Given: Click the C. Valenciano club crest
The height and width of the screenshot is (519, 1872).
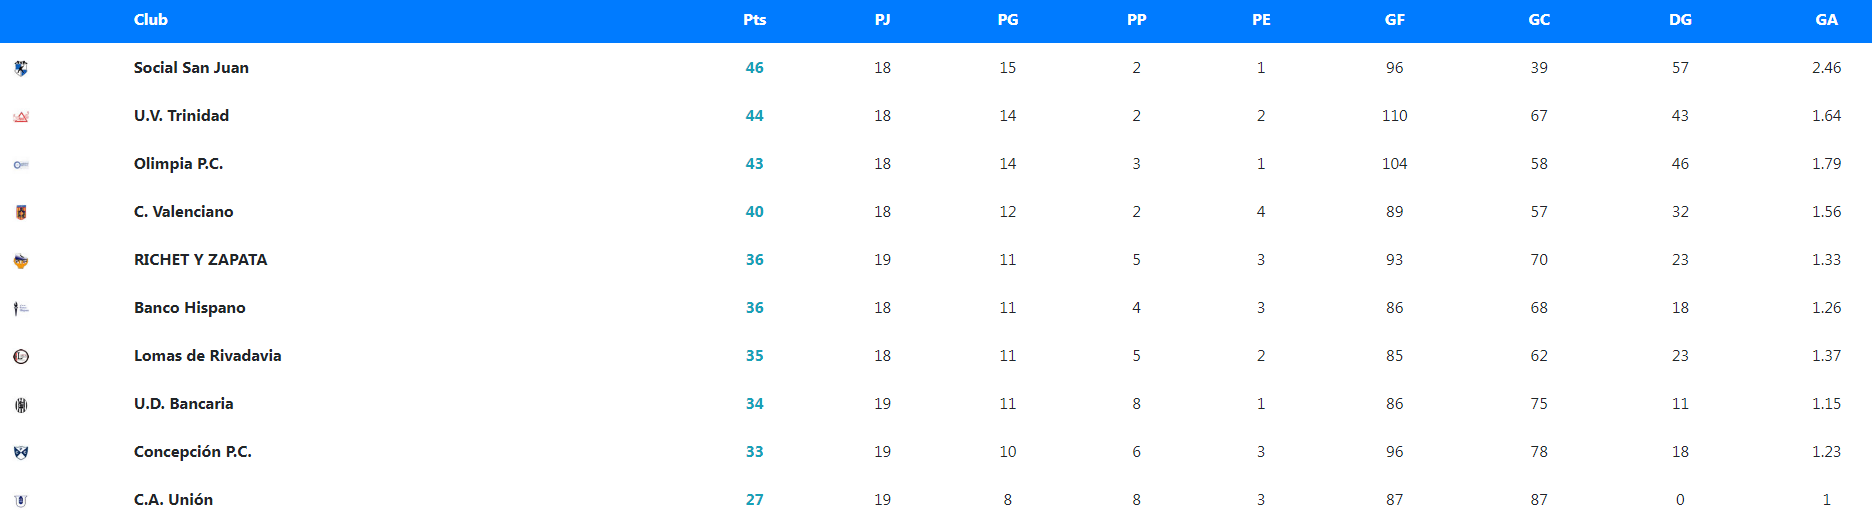Looking at the screenshot, I should tap(21, 212).
